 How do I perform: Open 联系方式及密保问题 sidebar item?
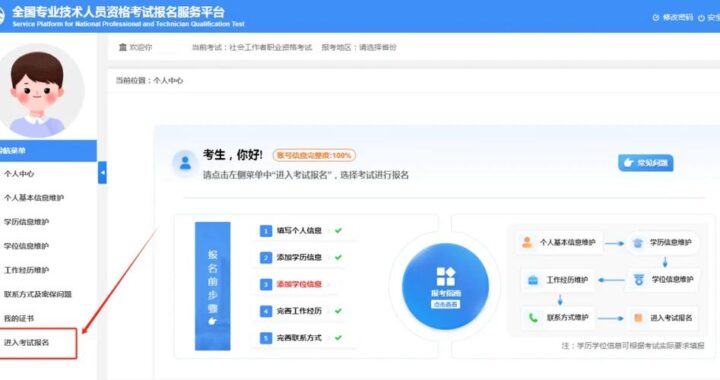coord(38,294)
